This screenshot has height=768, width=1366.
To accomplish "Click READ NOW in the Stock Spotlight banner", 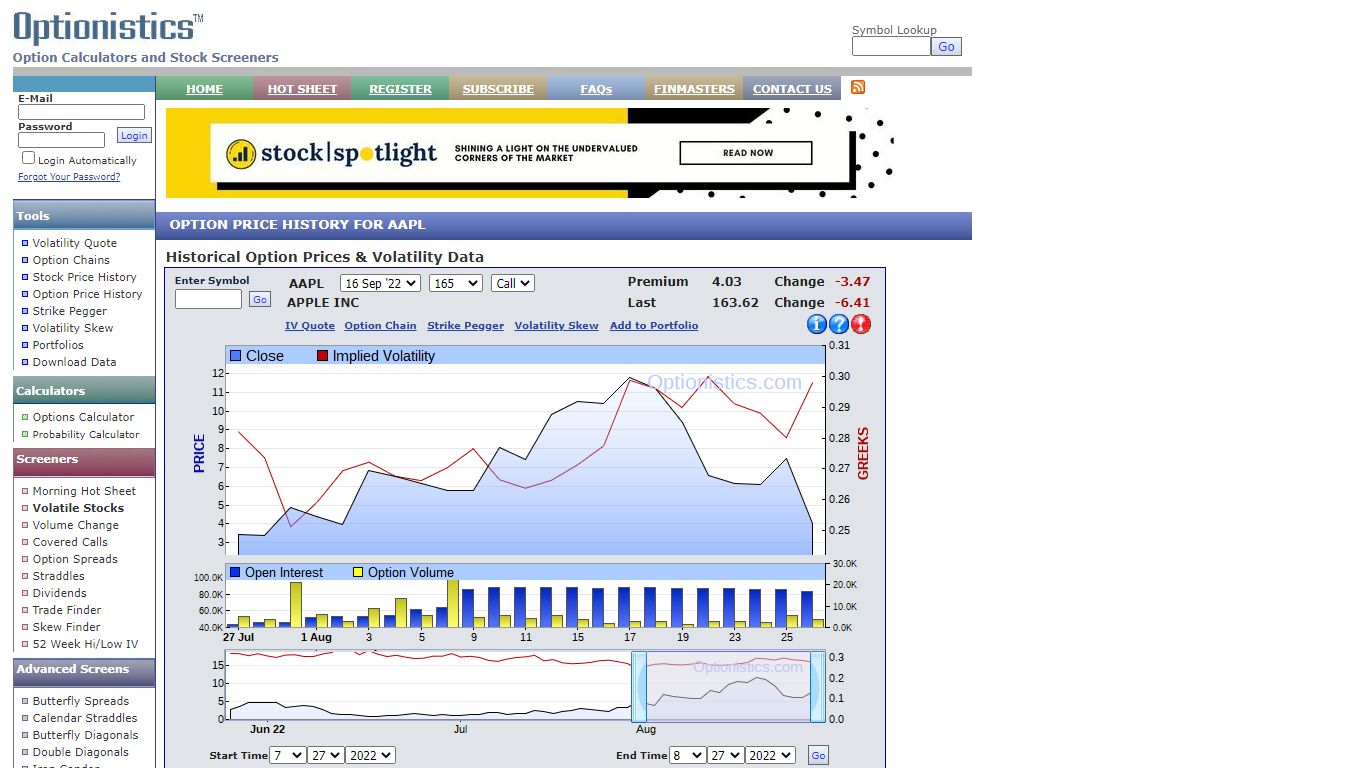I will (x=746, y=153).
